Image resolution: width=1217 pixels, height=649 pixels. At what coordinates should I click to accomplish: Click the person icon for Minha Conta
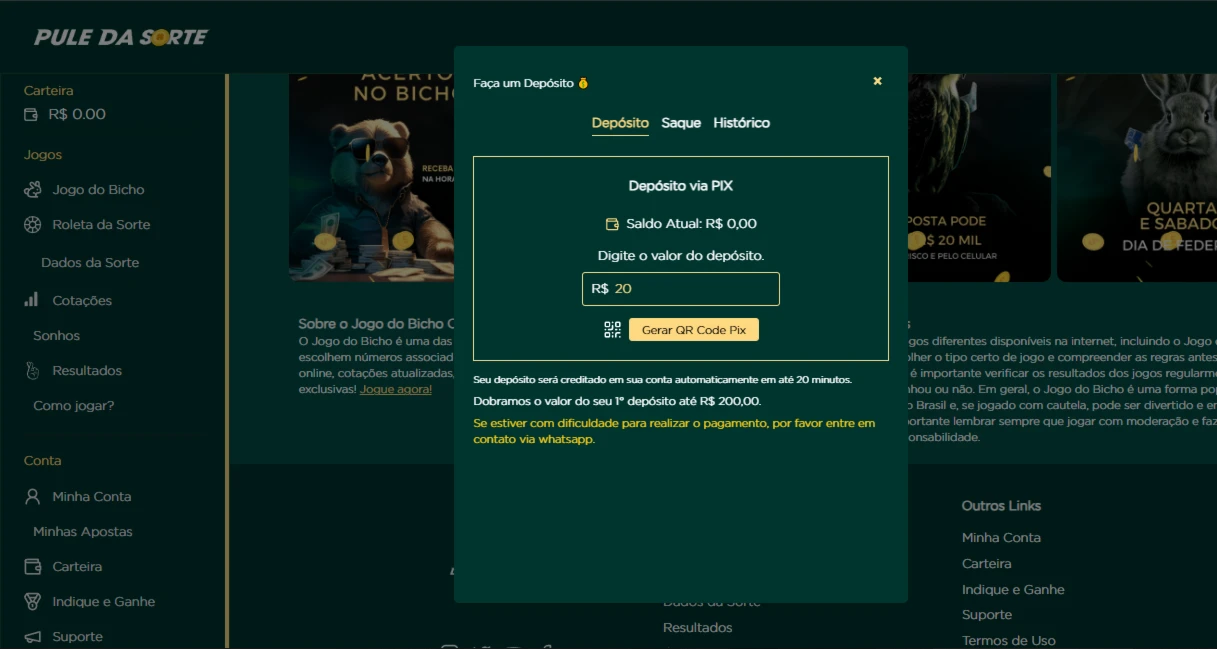(33, 496)
